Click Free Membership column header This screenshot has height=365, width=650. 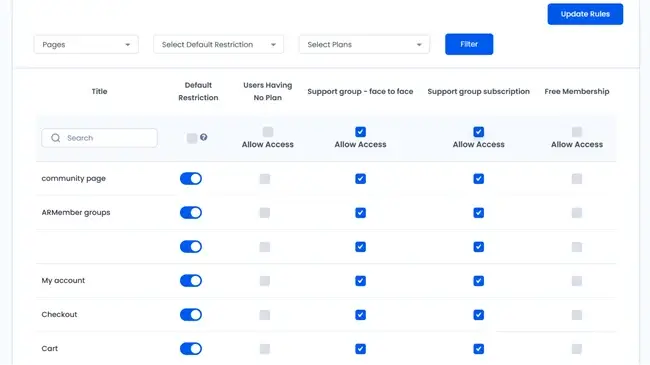pyautogui.click(x=577, y=91)
